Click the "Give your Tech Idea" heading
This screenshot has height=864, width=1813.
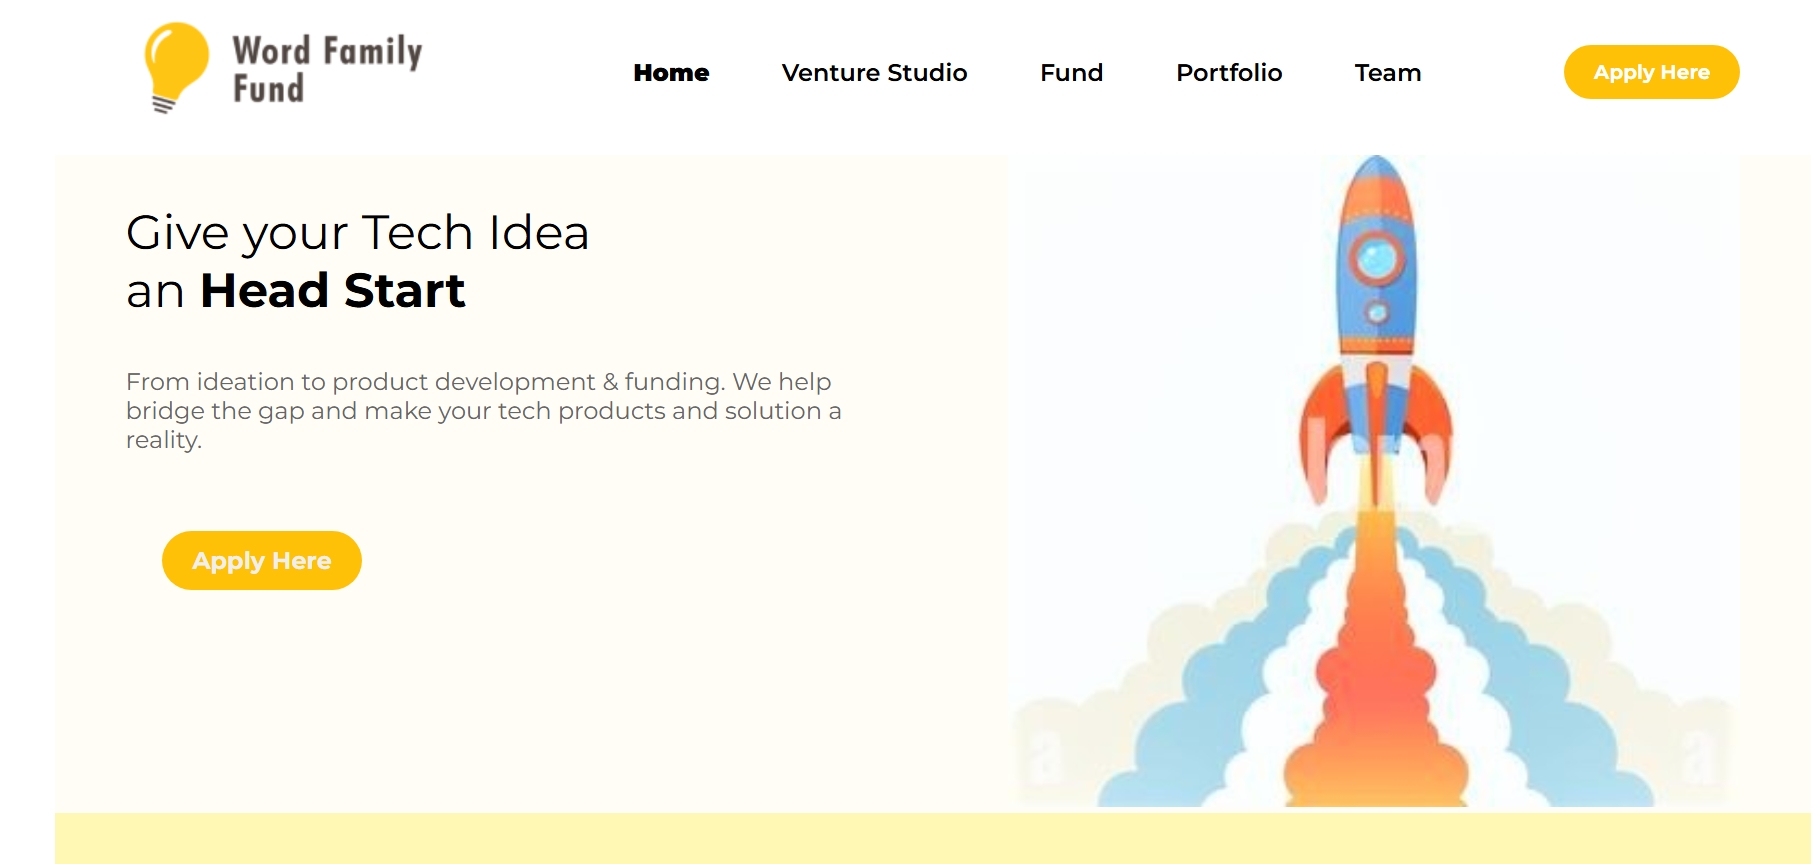(357, 233)
